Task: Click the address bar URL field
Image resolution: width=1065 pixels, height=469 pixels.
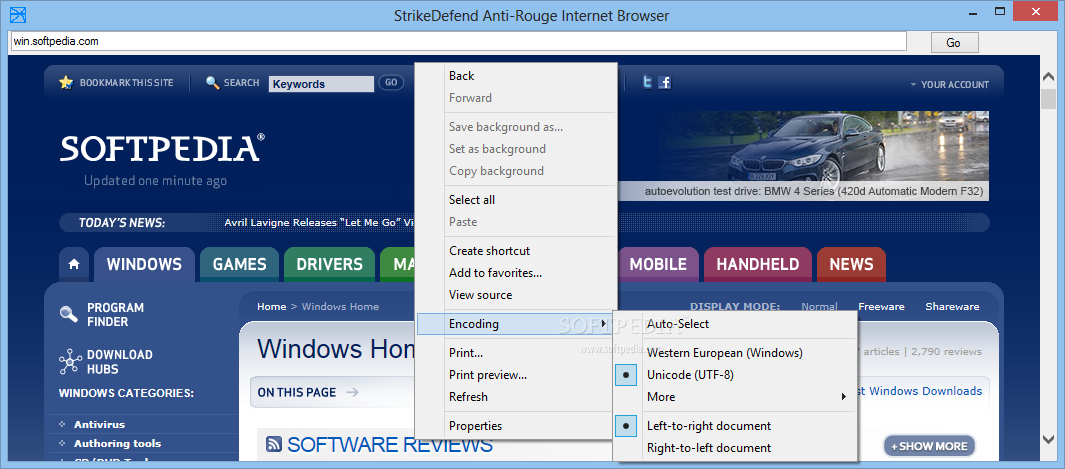Action: 458,41
